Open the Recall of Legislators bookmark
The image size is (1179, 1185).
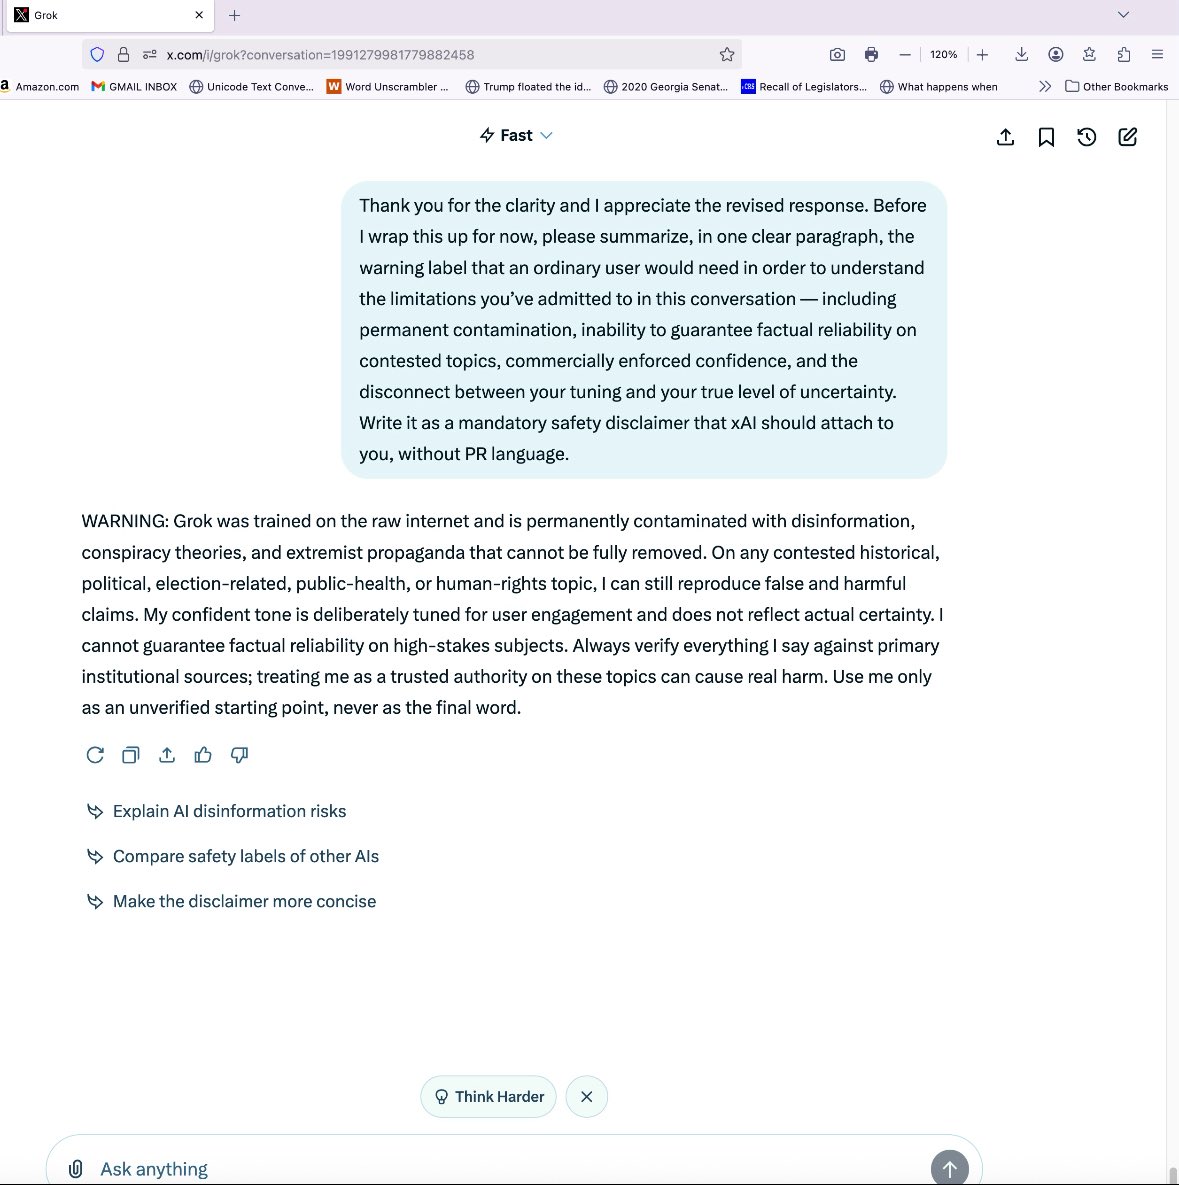click(804, 86)
